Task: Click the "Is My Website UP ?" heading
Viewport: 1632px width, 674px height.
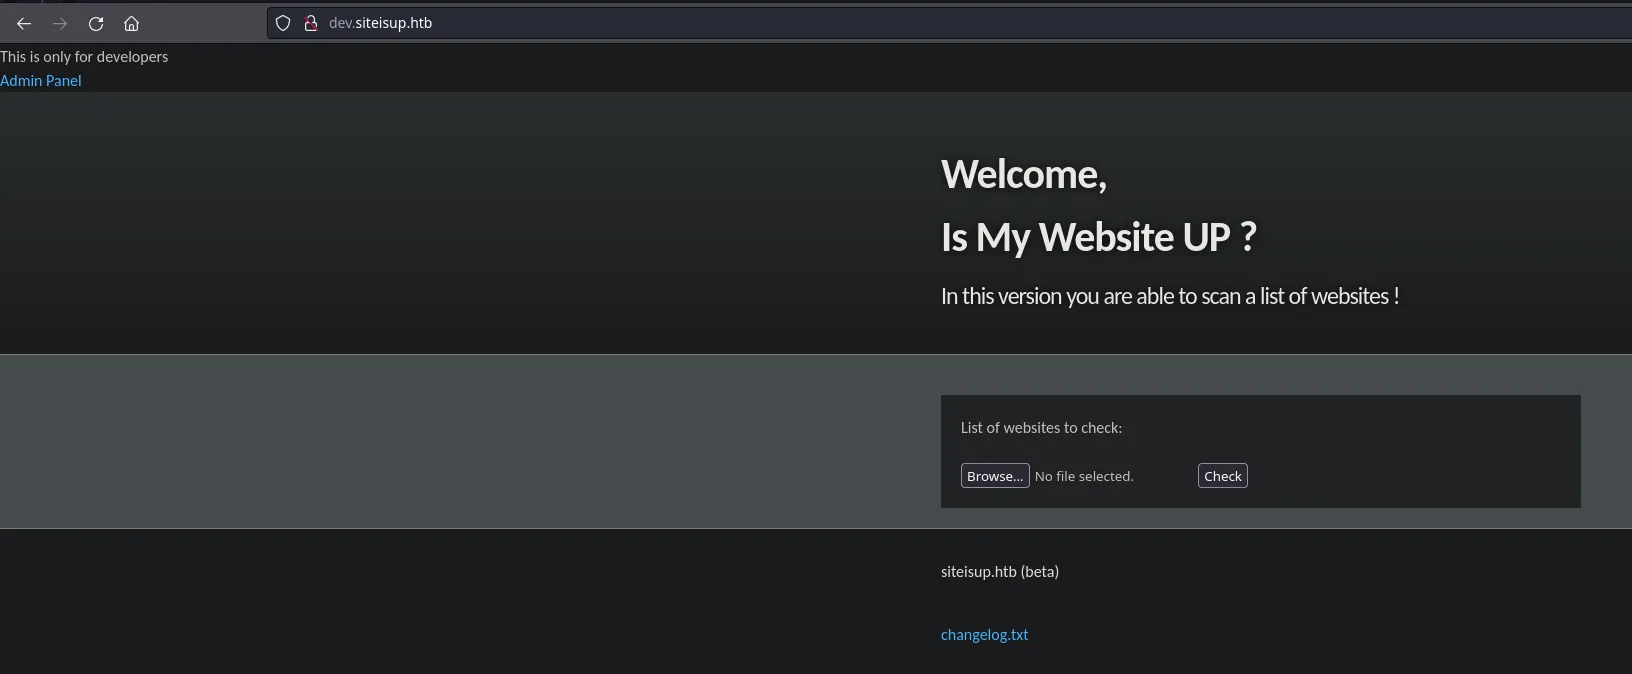Action: (x=1098, y=238)
